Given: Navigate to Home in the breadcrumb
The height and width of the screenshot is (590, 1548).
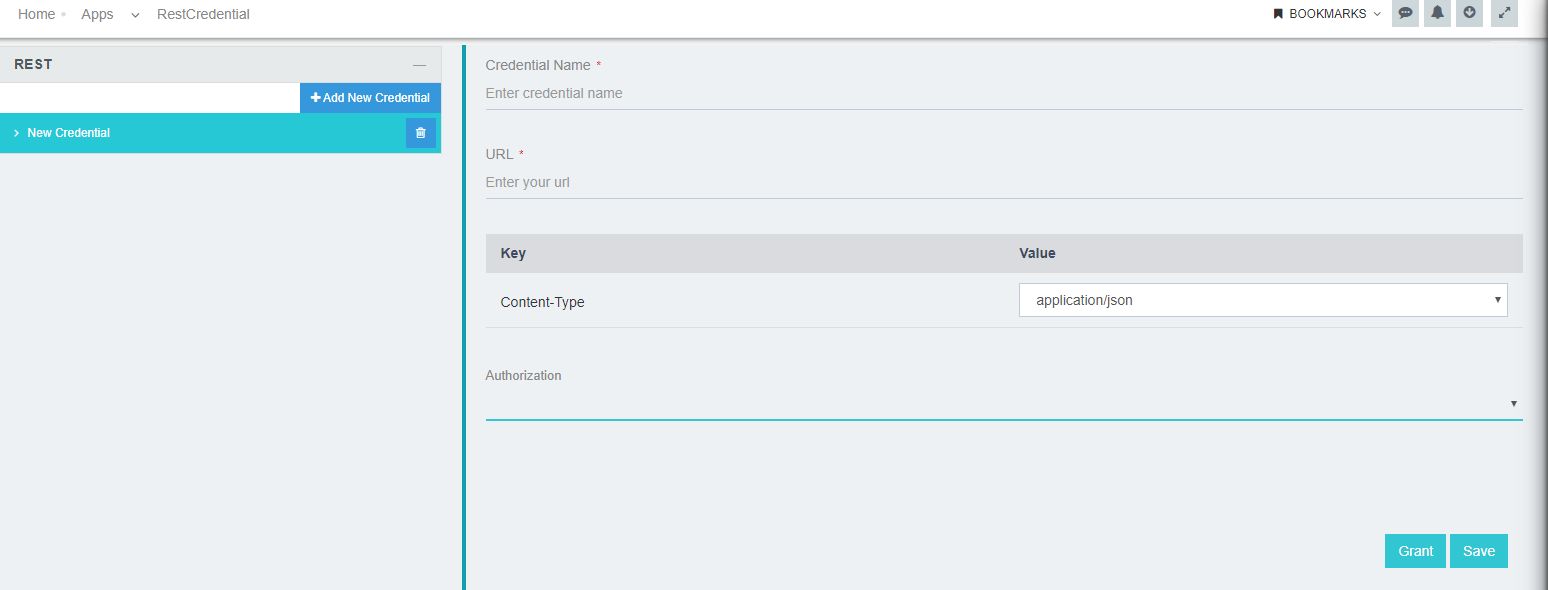Looking at the screenshot, I should 37,13.
